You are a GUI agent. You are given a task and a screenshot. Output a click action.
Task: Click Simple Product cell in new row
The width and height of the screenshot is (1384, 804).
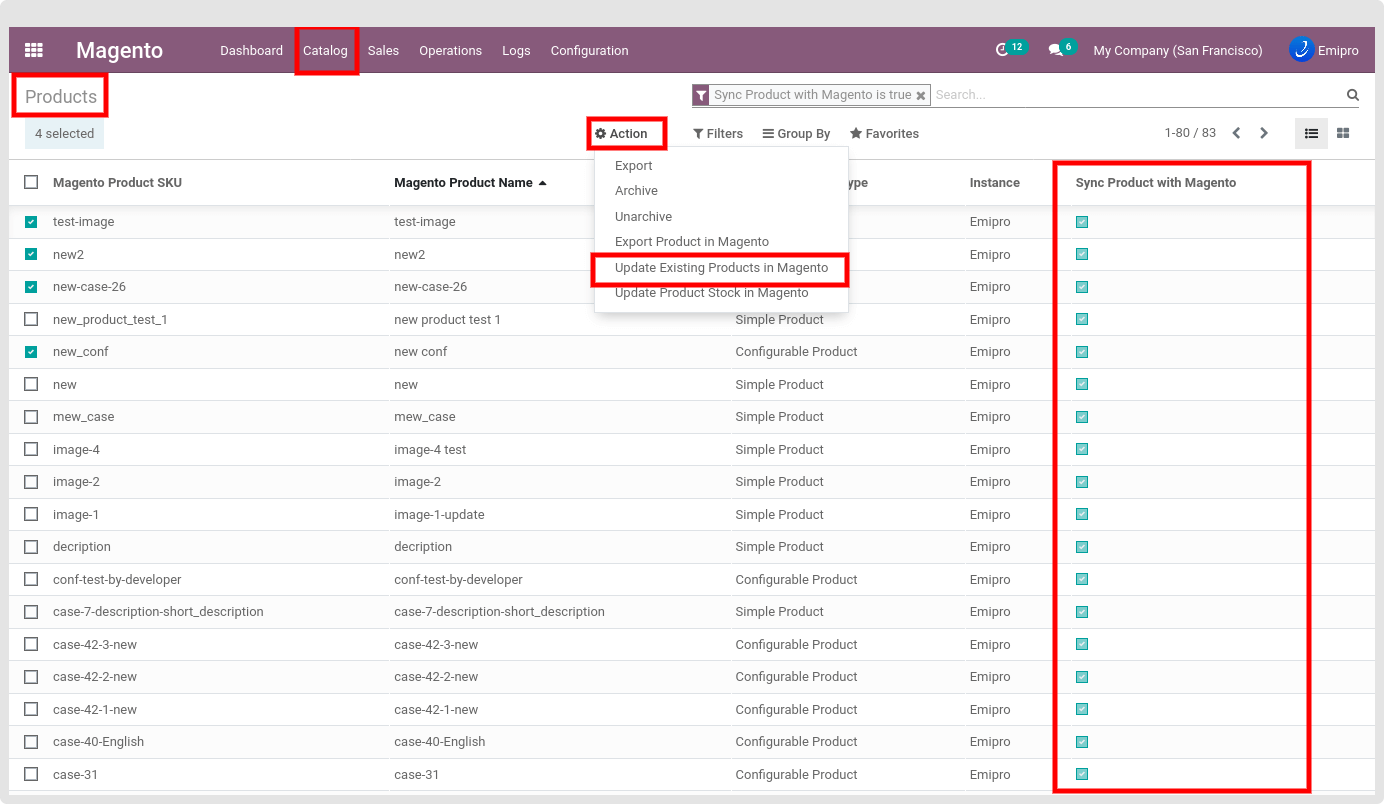(779, 385)
